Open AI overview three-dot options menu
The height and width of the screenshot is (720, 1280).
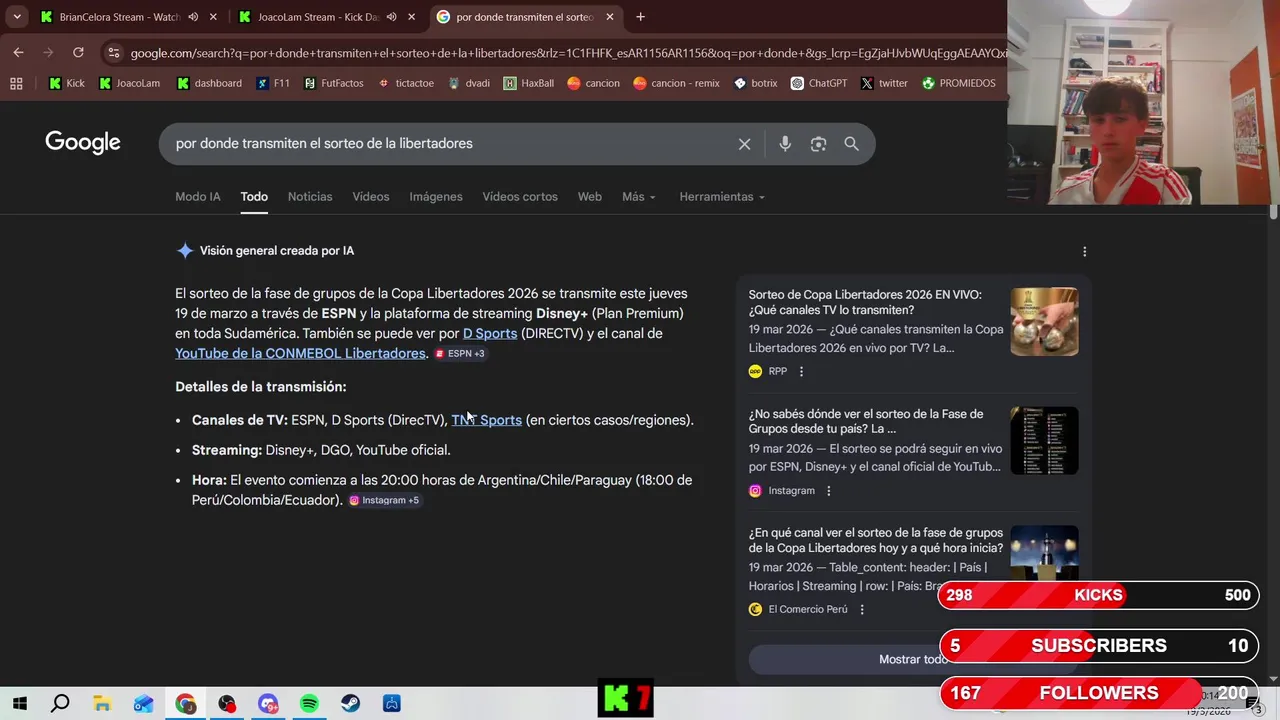(x=1084, y=252)
